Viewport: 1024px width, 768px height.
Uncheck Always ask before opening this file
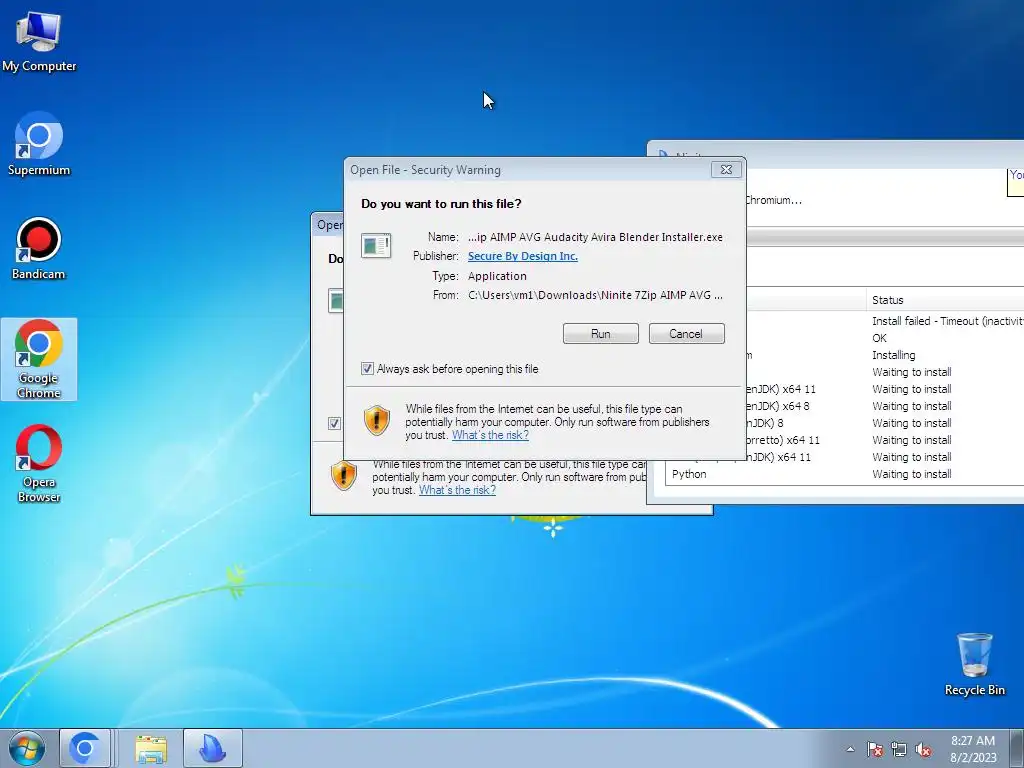tap(367, 369)
